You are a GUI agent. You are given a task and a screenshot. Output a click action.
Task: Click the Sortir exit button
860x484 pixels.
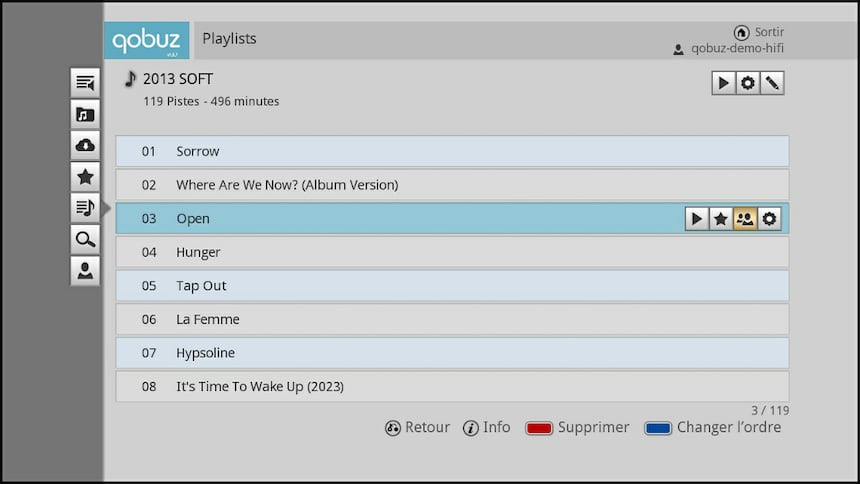point(760,32)
